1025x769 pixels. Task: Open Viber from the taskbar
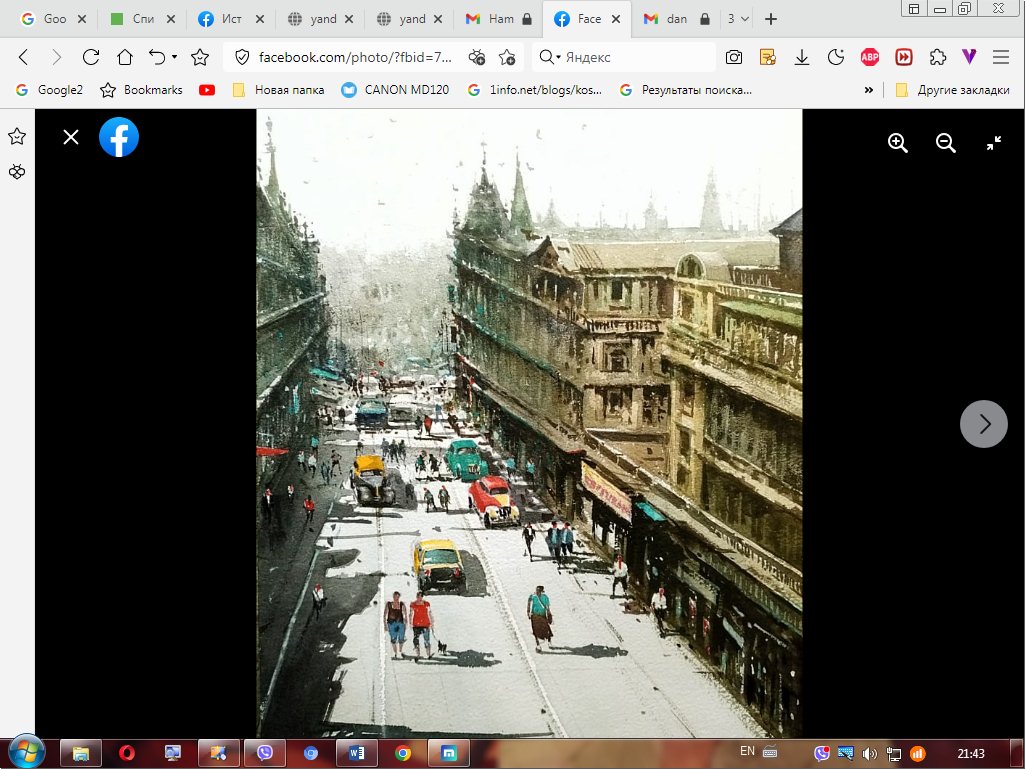265,753
